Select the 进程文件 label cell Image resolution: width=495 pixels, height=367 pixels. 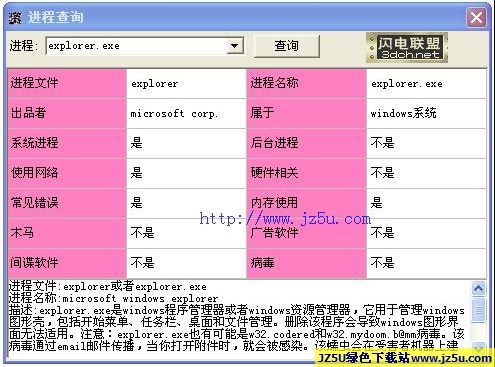coord(67,83)
